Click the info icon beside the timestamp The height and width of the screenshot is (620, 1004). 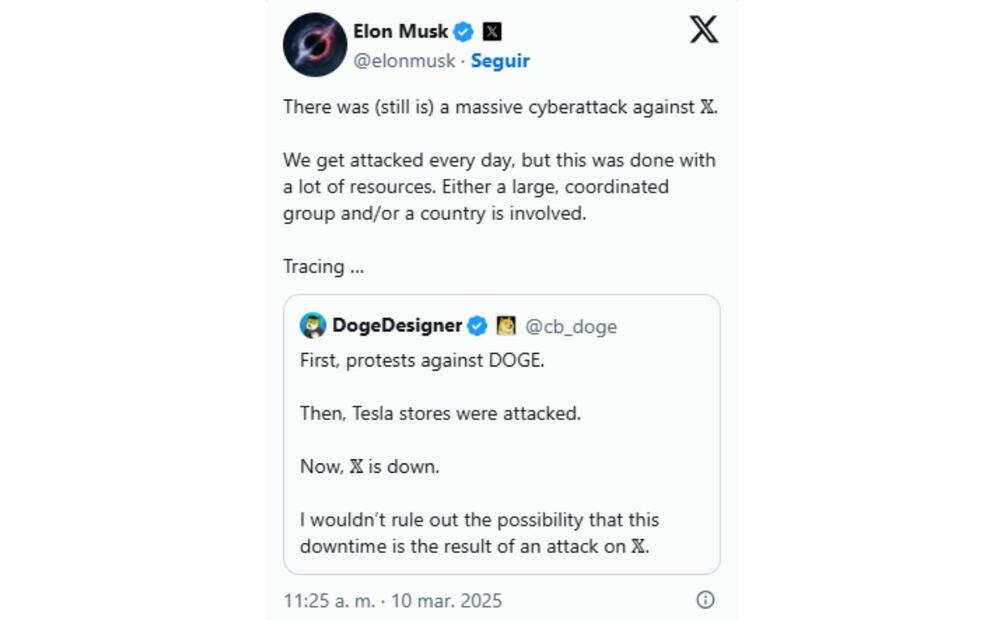point(705,600)
